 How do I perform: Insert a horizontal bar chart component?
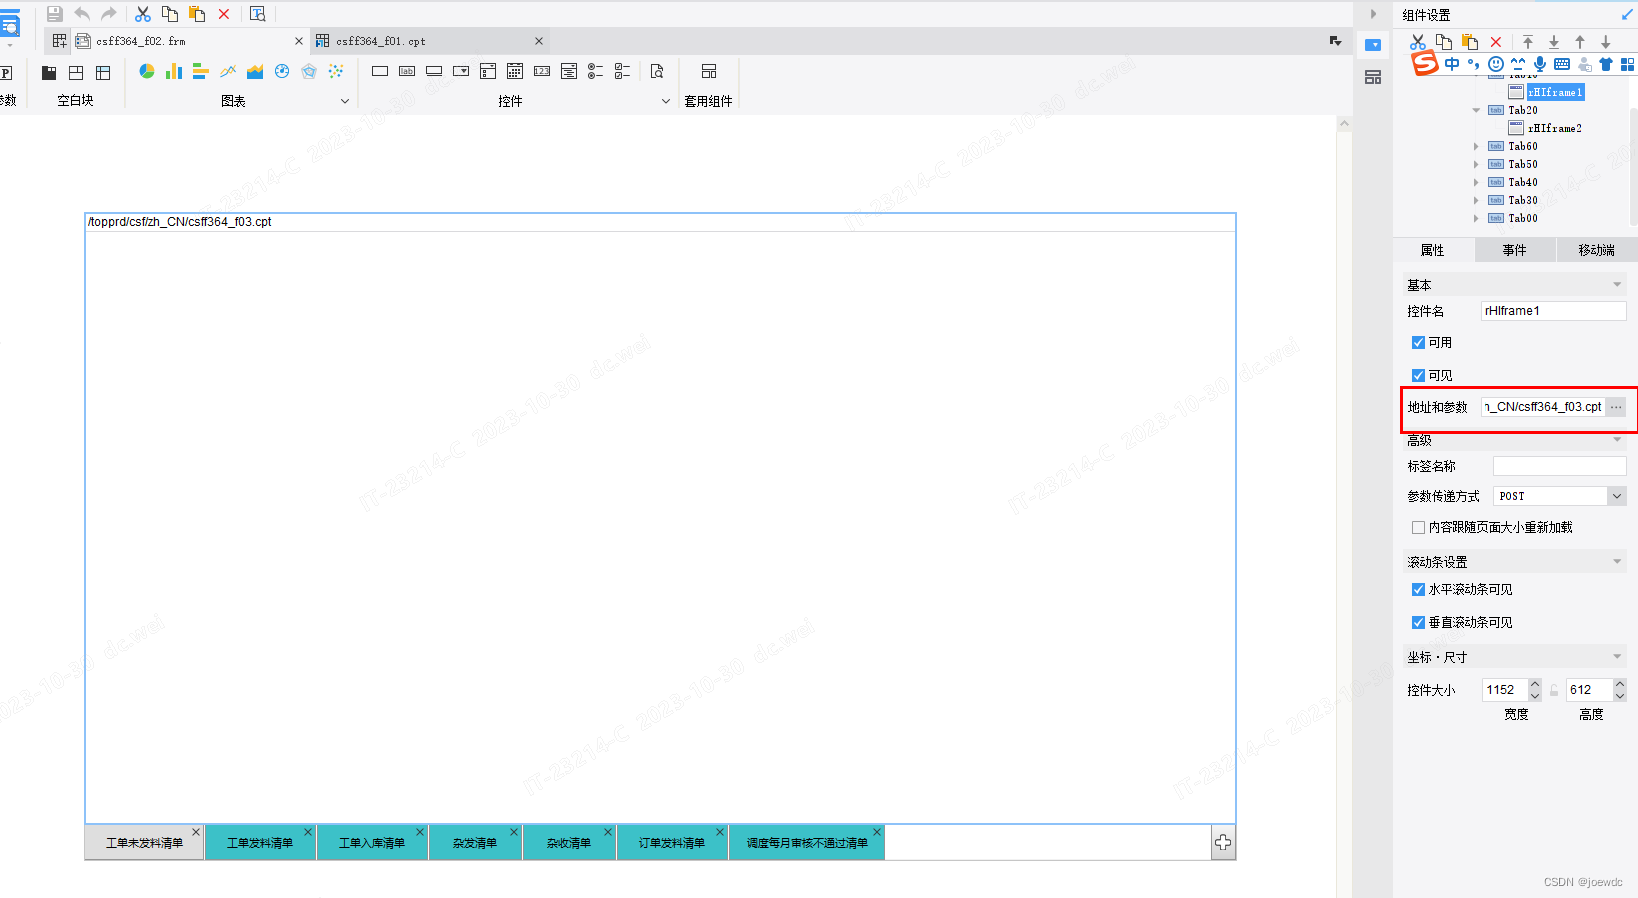(x=201, y=71)
